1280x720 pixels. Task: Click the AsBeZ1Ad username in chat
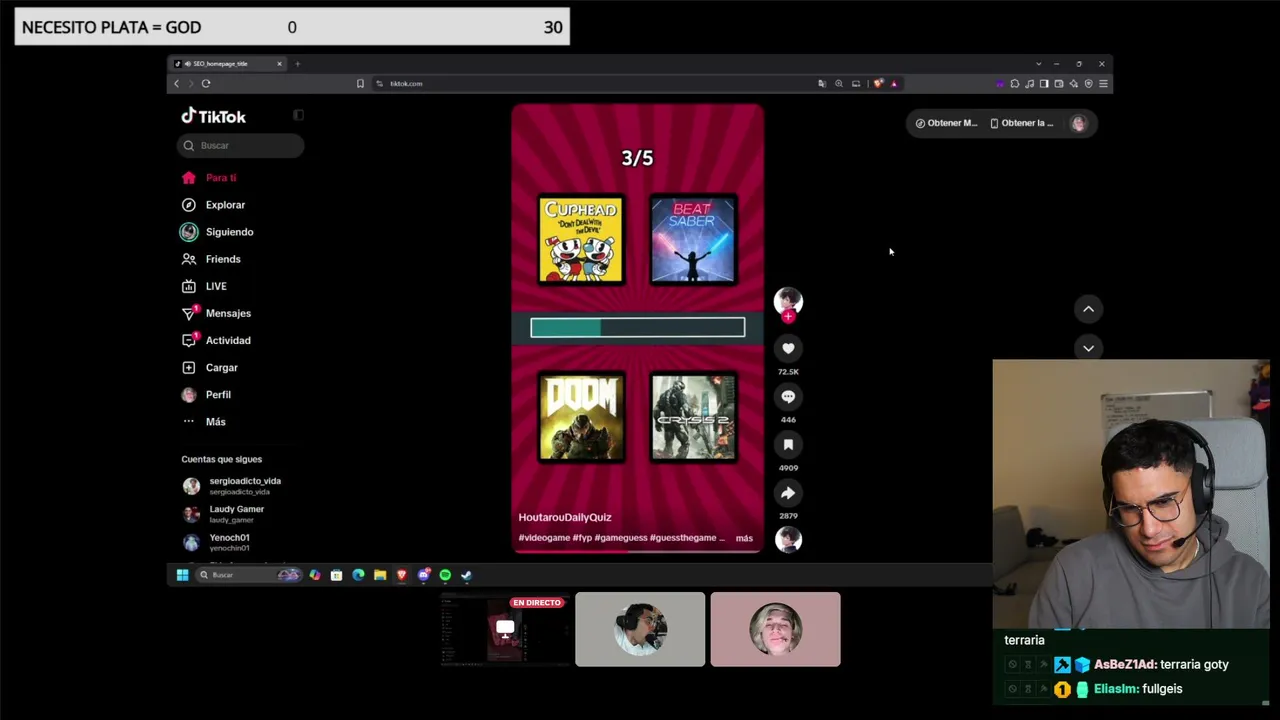pyautogui.click(x=1125, y=664)
